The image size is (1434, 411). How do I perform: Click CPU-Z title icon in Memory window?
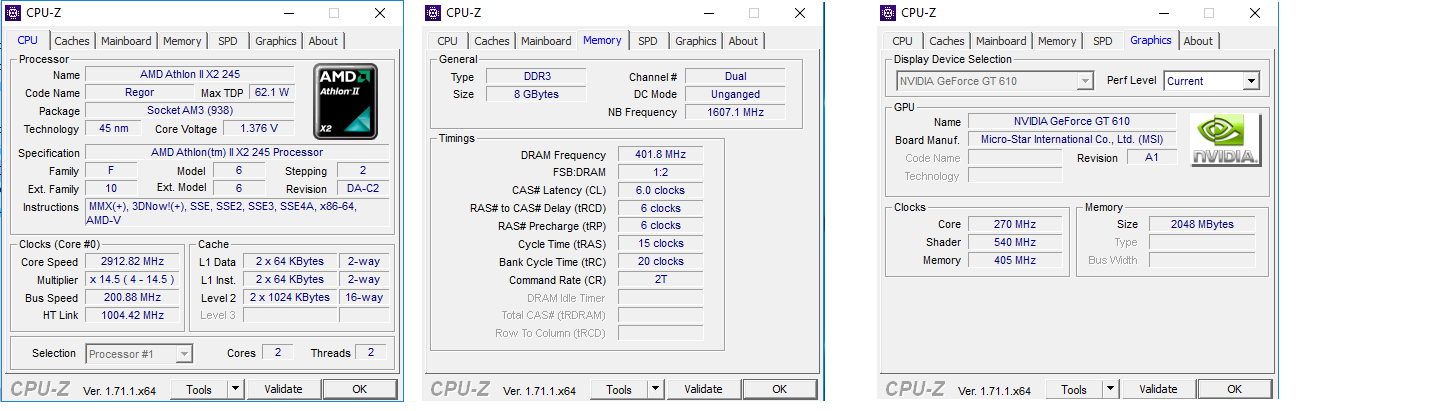(x=432, y=13)
